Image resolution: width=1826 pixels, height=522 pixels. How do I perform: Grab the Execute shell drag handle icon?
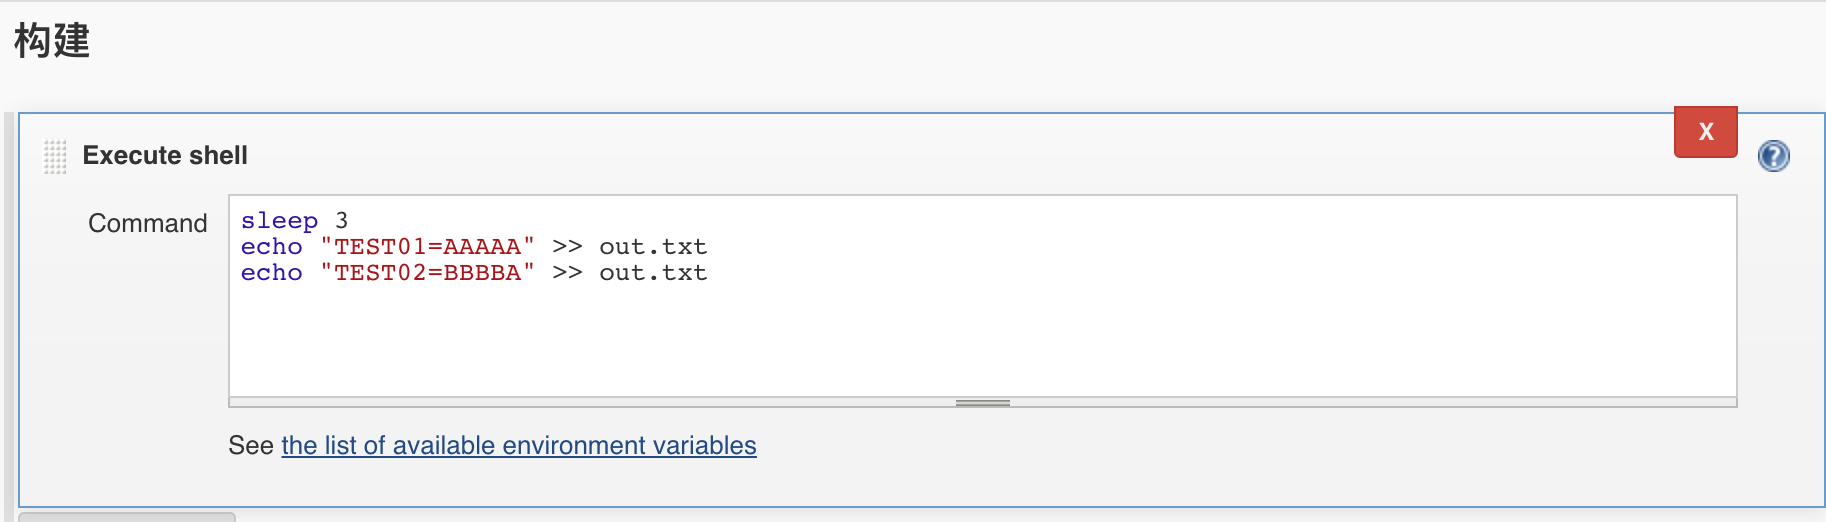coord(55,157)
